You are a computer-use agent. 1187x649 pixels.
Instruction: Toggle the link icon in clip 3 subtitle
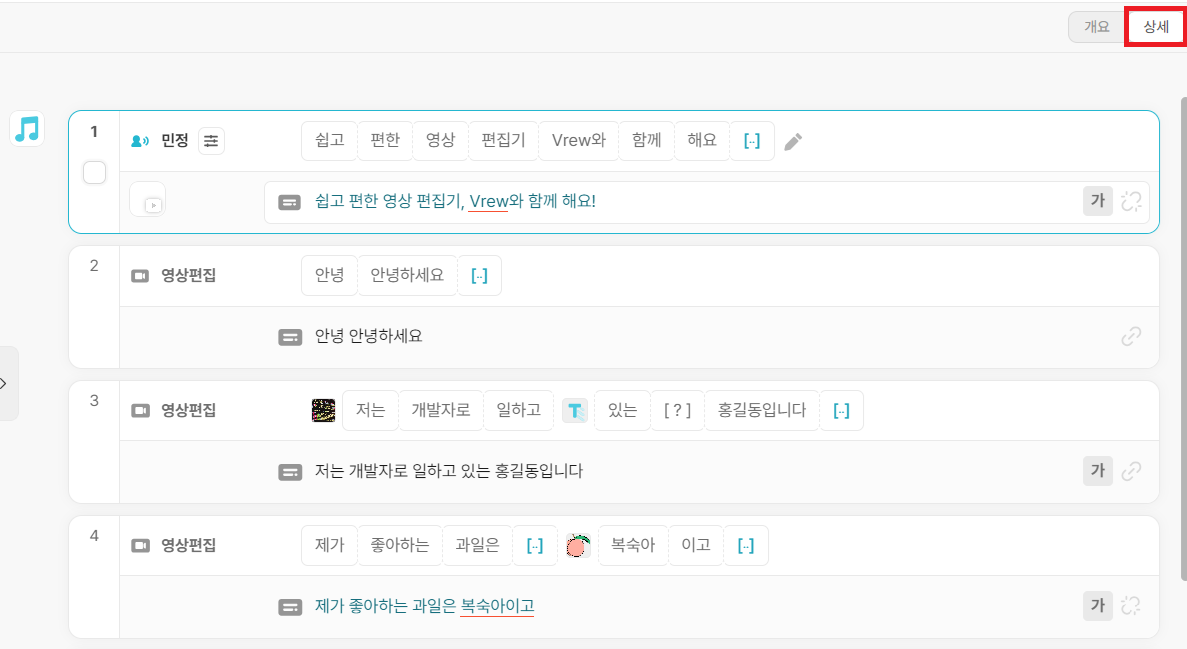click(x=1131, y=471)
